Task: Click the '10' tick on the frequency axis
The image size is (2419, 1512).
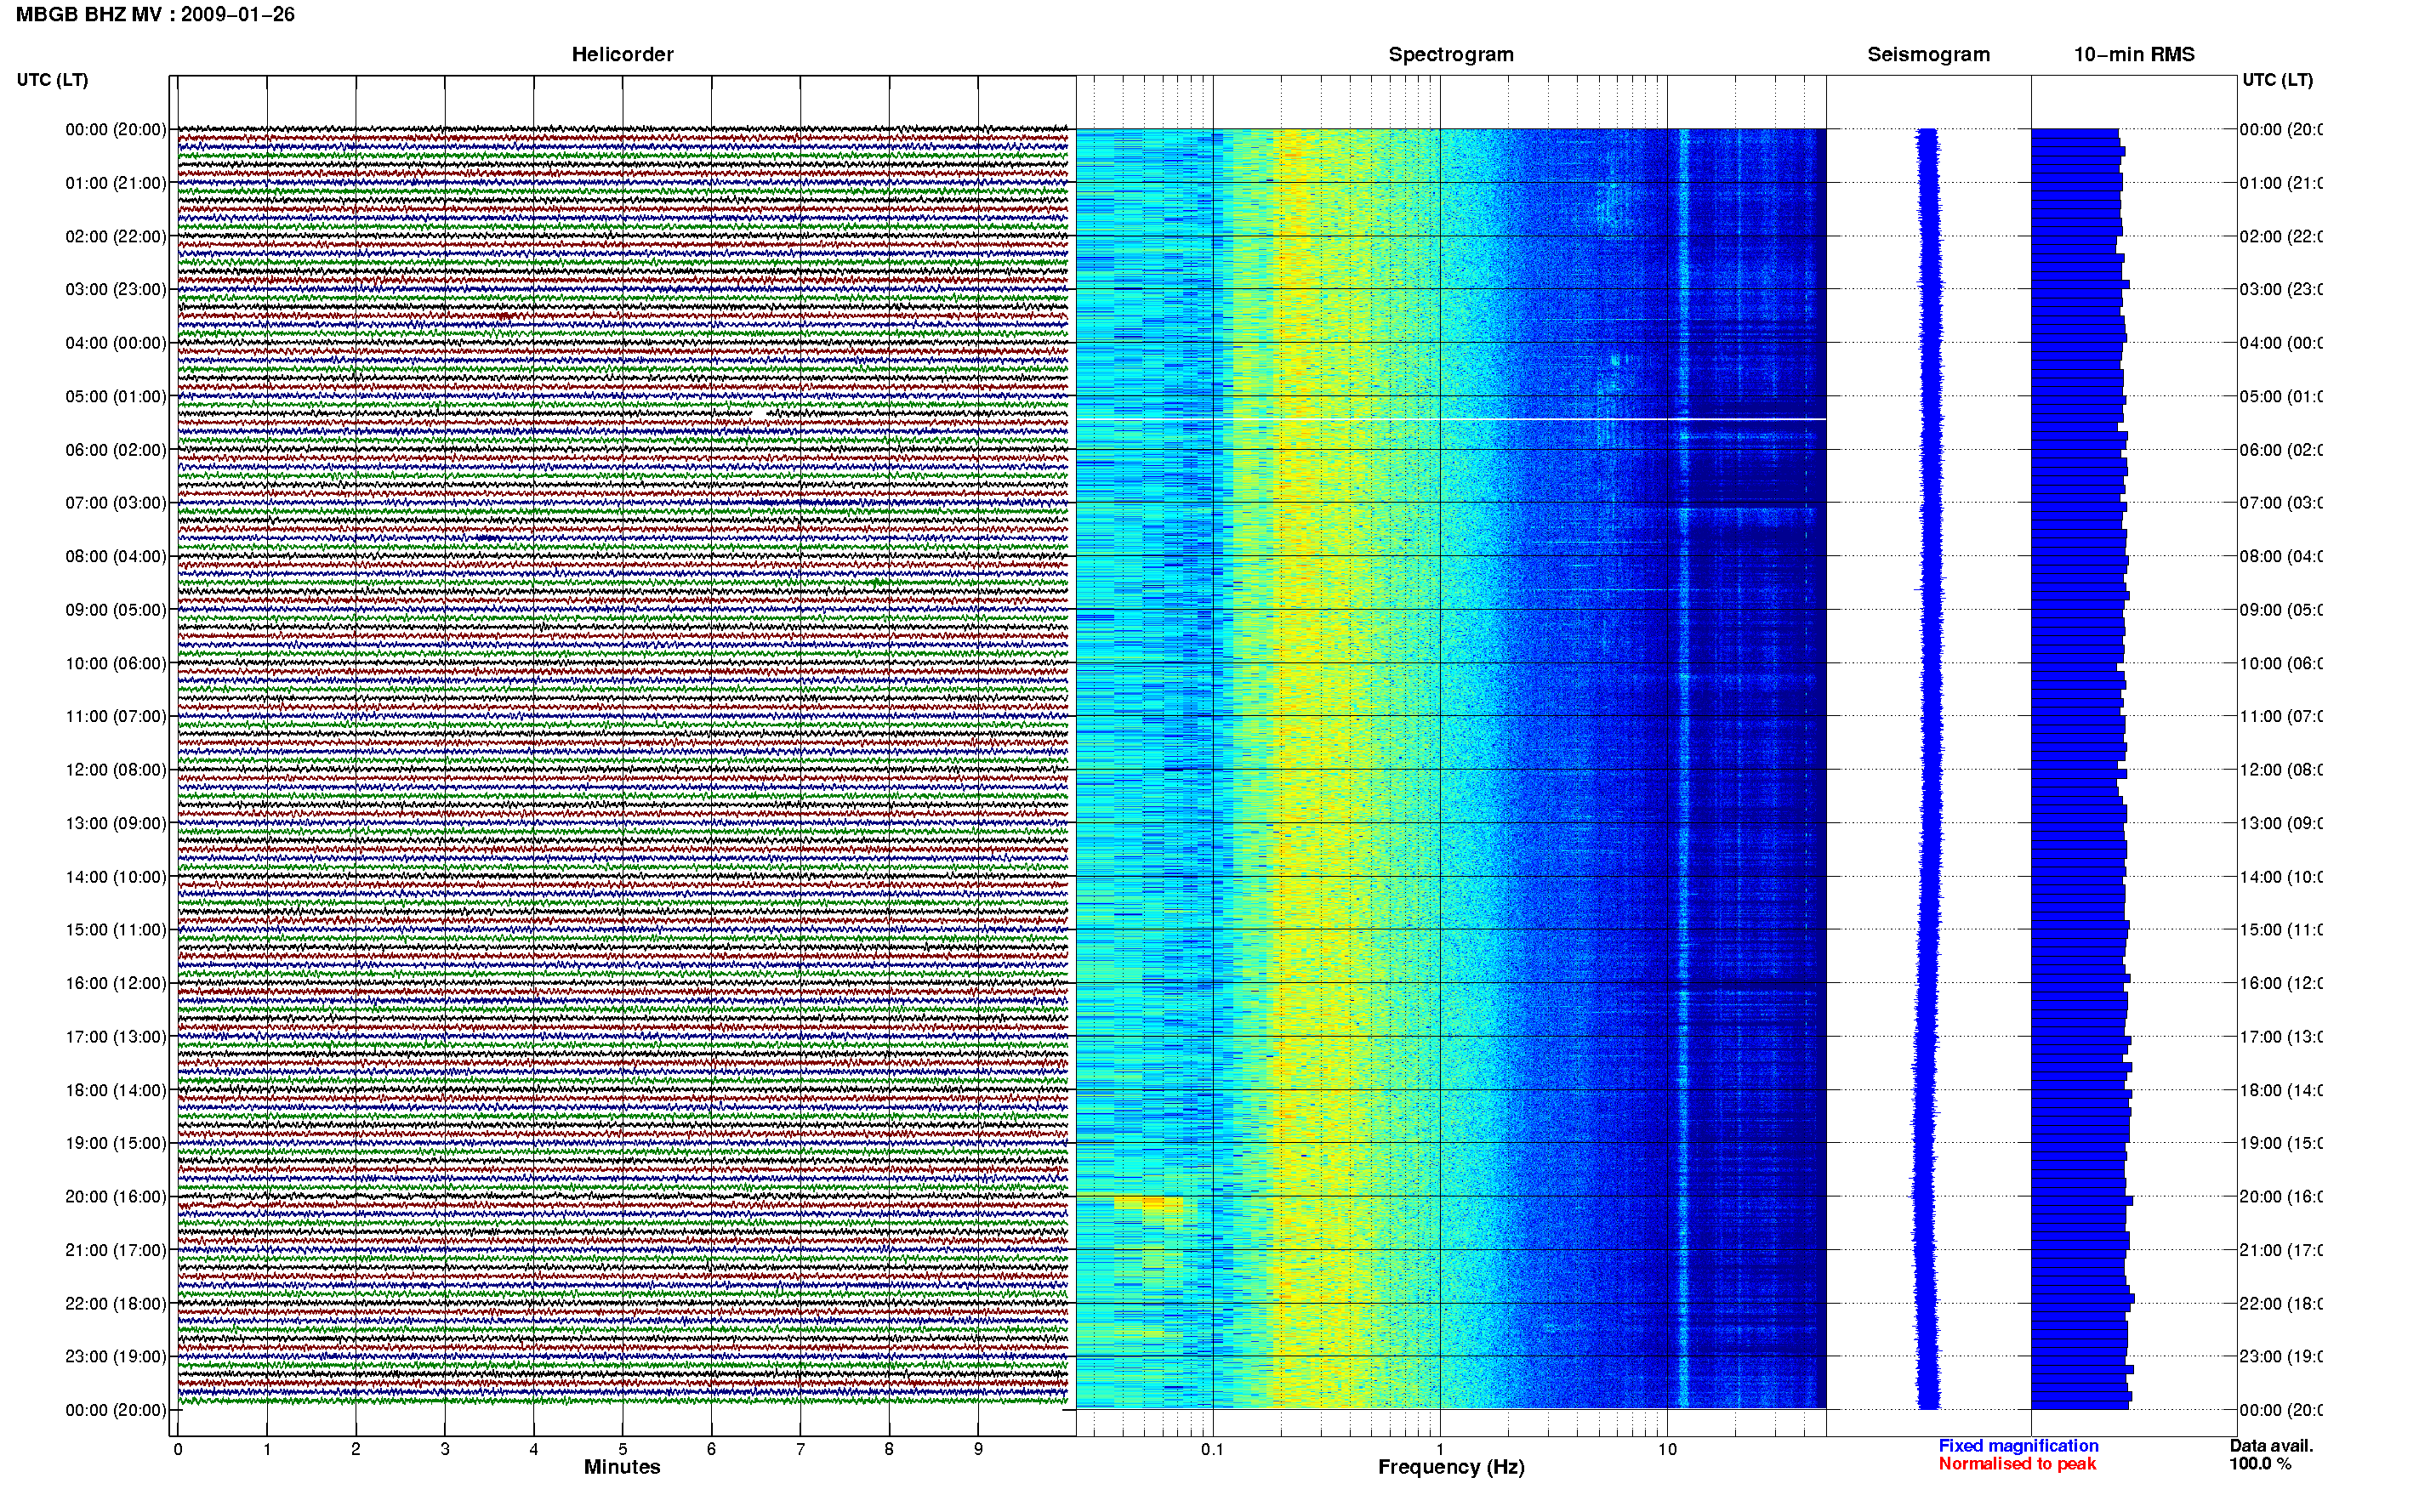Action: coord(1667,1449)
